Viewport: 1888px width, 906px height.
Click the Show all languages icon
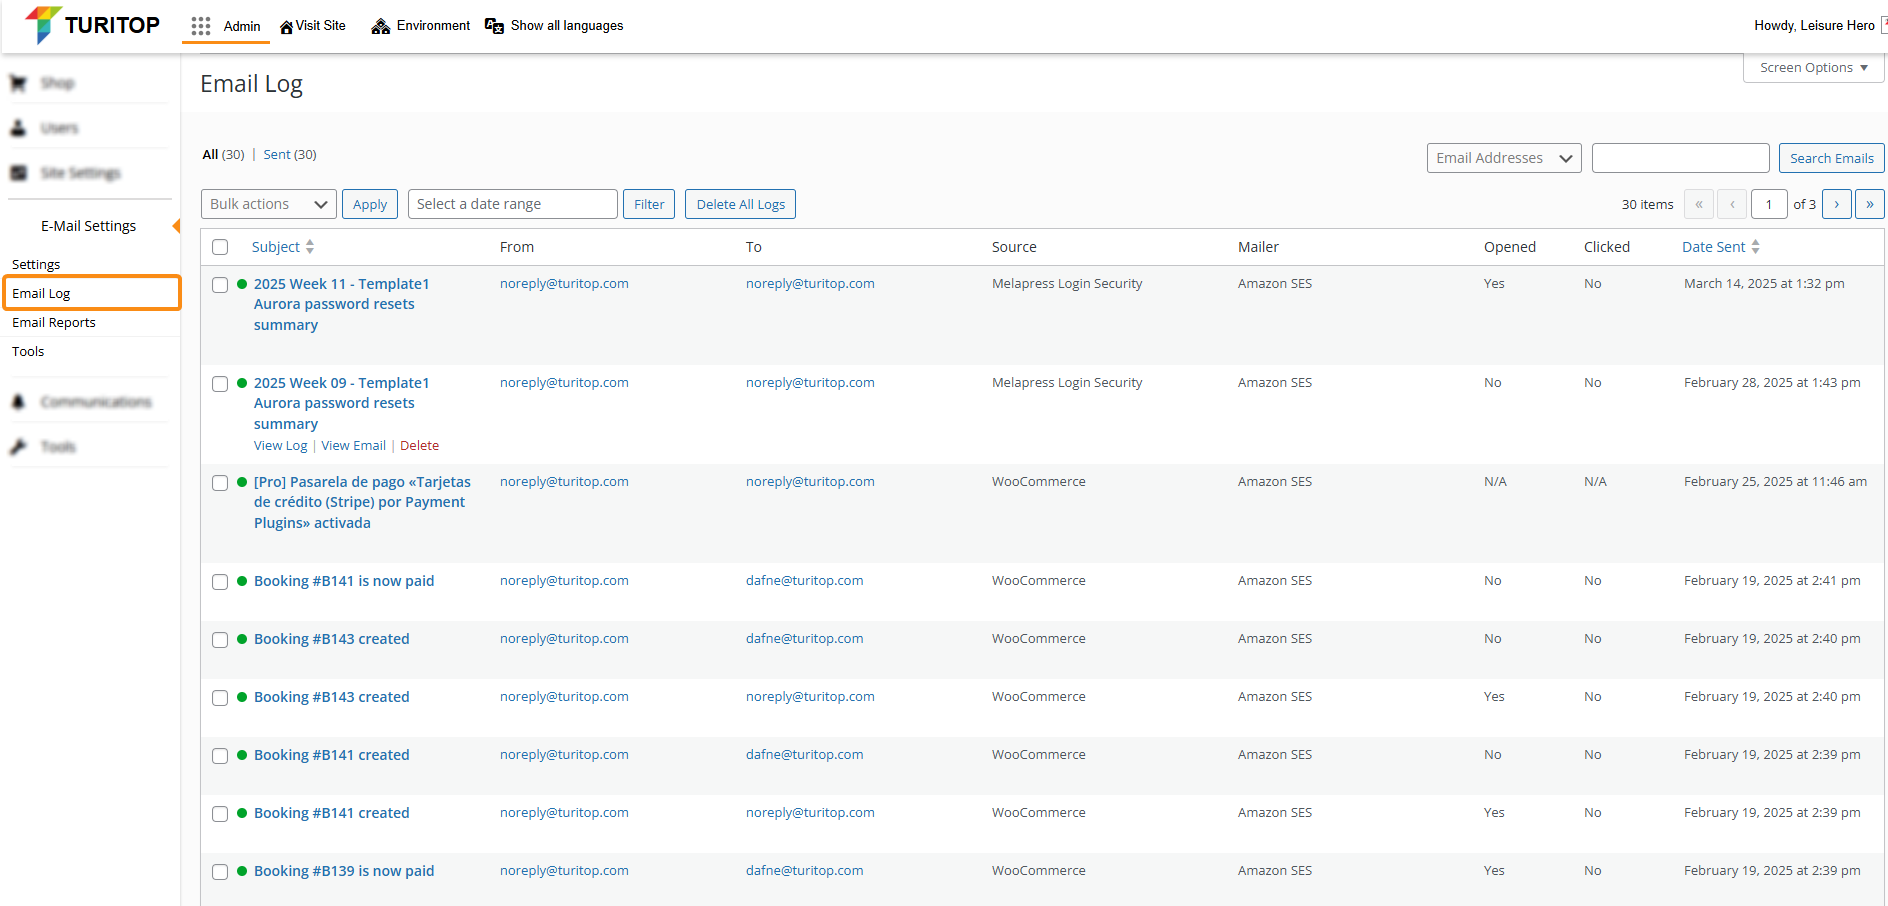(494, 26)
